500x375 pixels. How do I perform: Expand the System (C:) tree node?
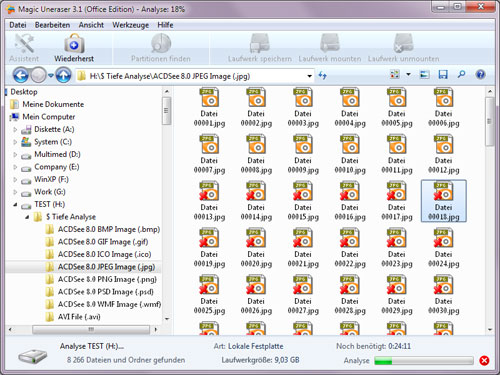coord(15,142)
